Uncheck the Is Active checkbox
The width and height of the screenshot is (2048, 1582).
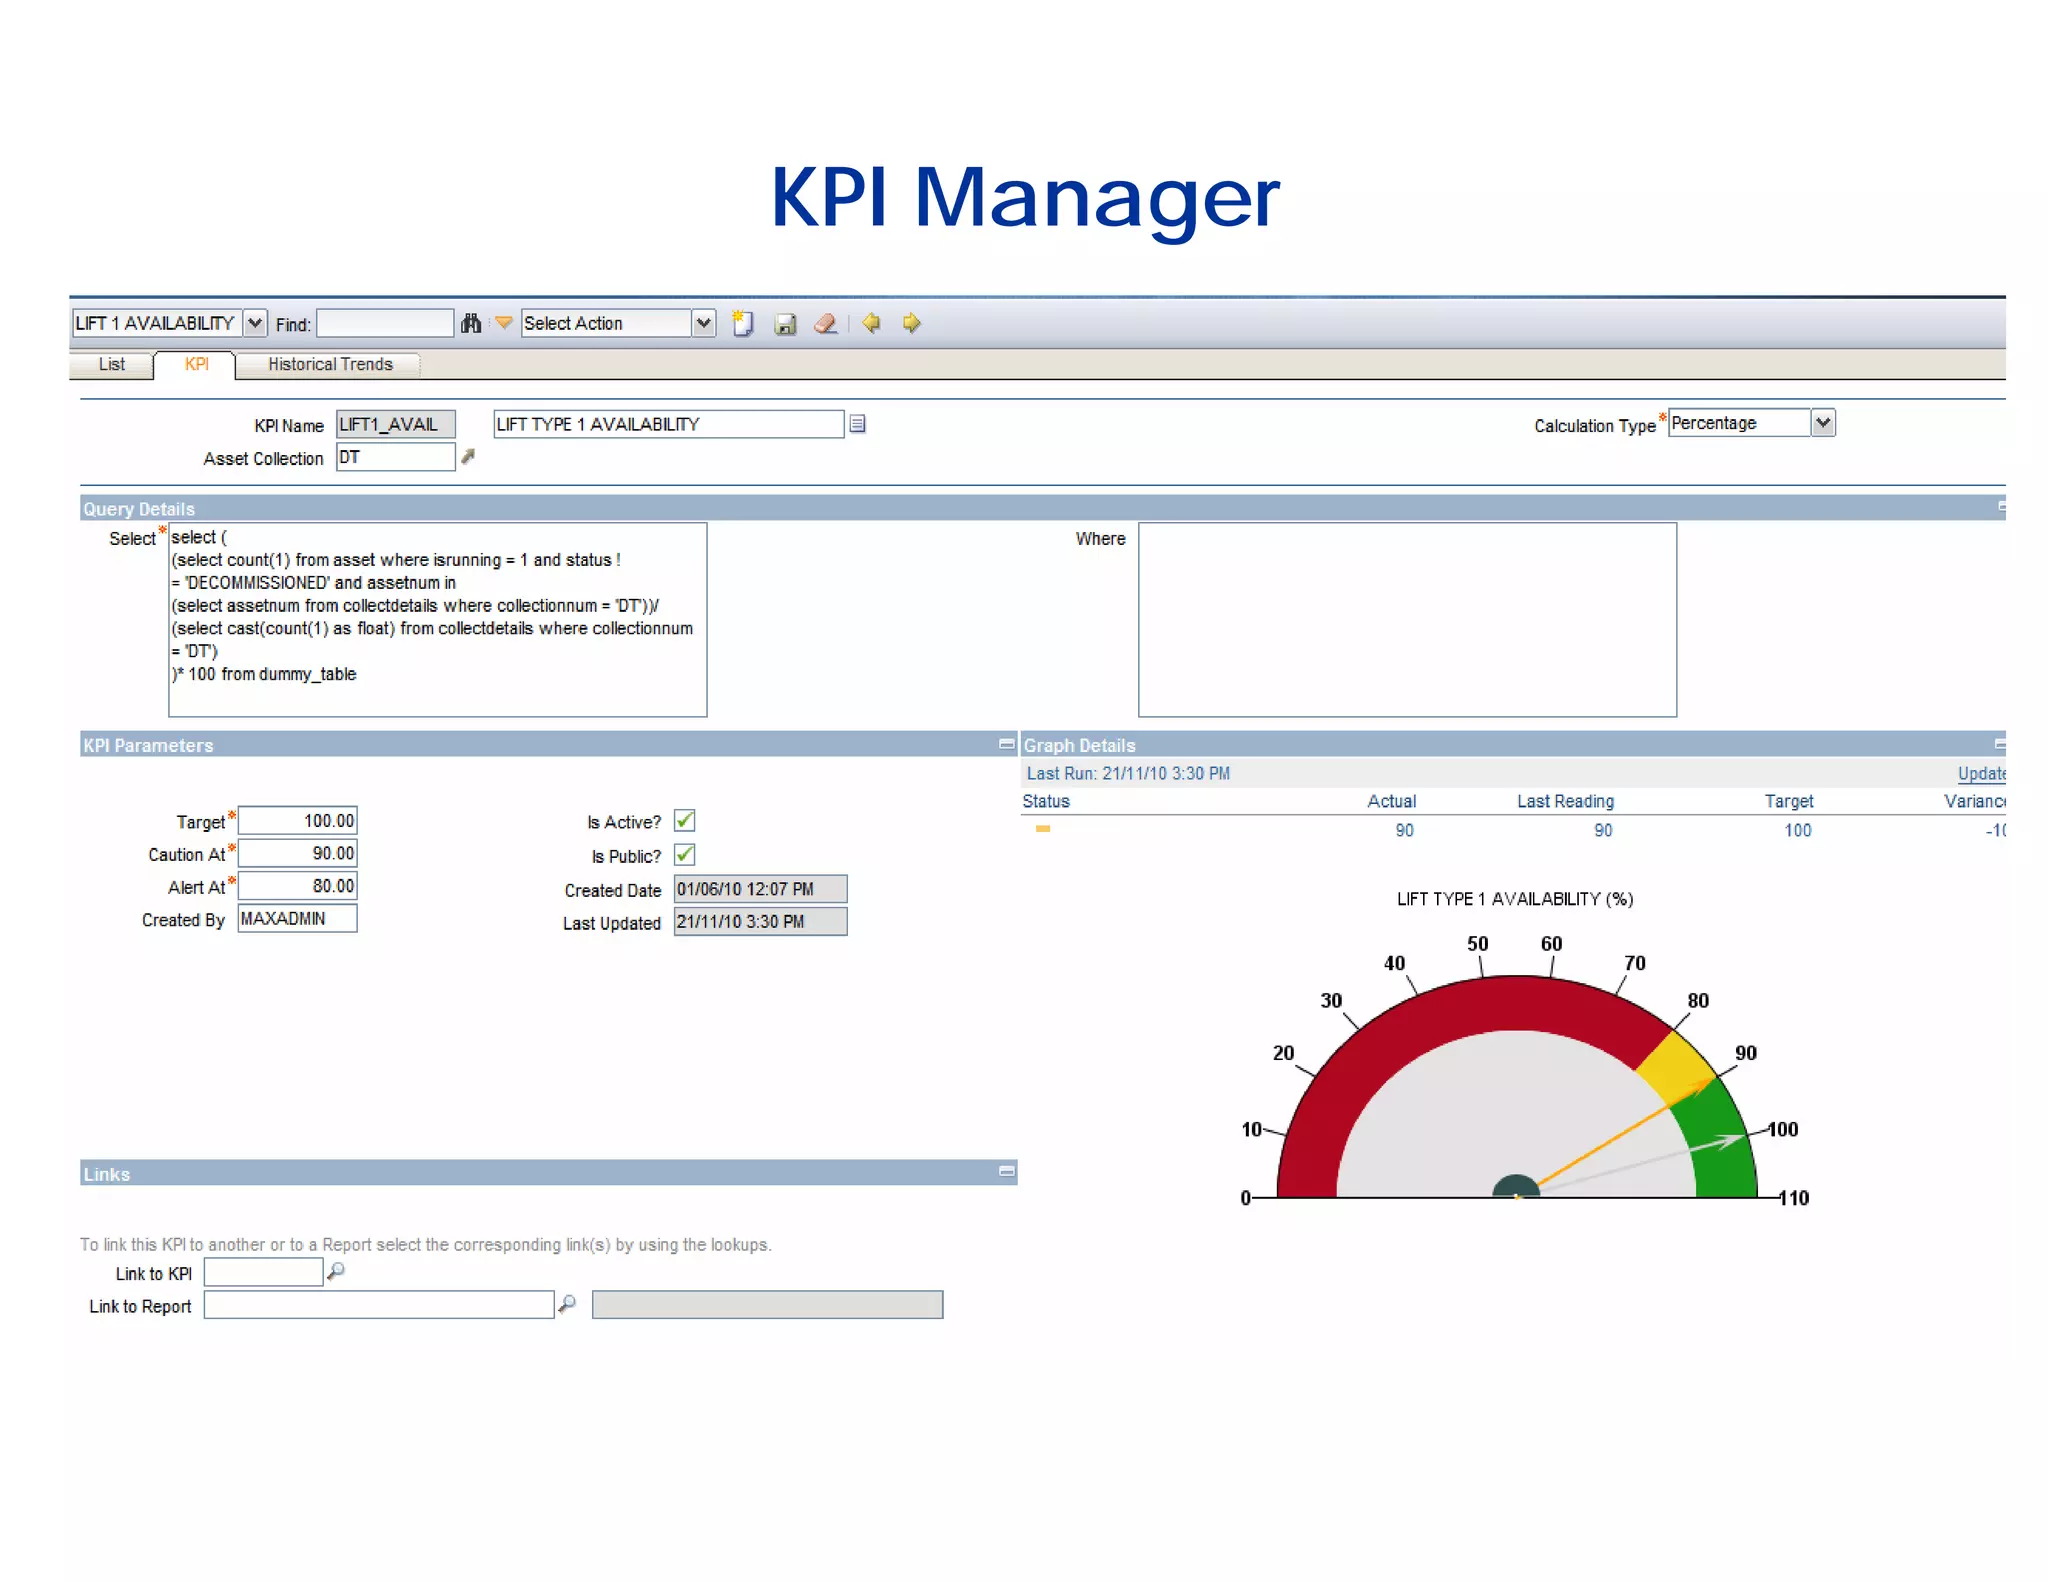pyautogui.click(x=685, y=821)
